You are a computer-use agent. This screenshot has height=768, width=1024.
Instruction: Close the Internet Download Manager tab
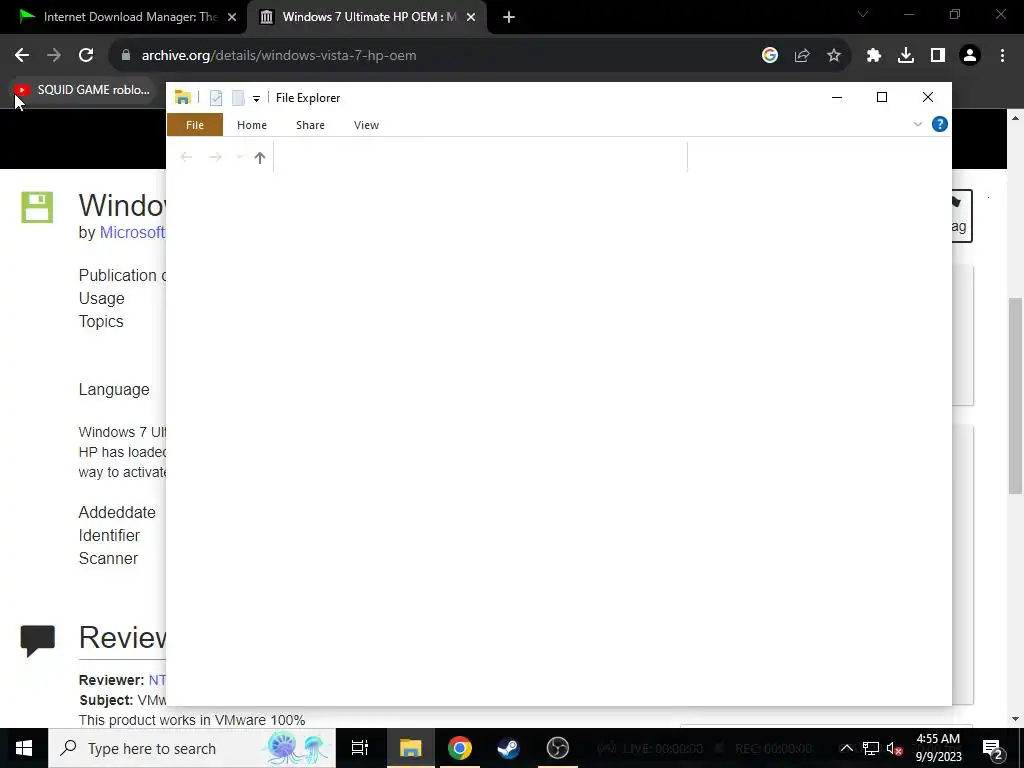(232, 18)
